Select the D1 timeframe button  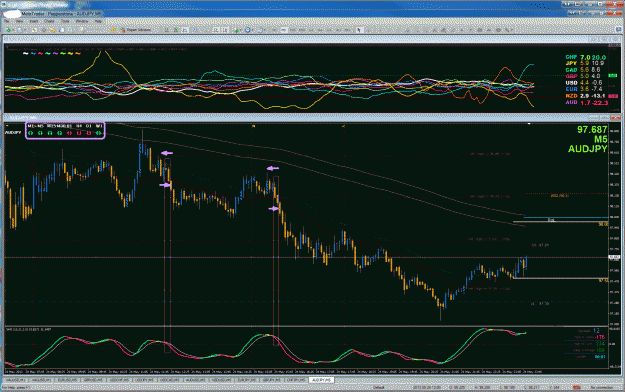coord(329,30)
